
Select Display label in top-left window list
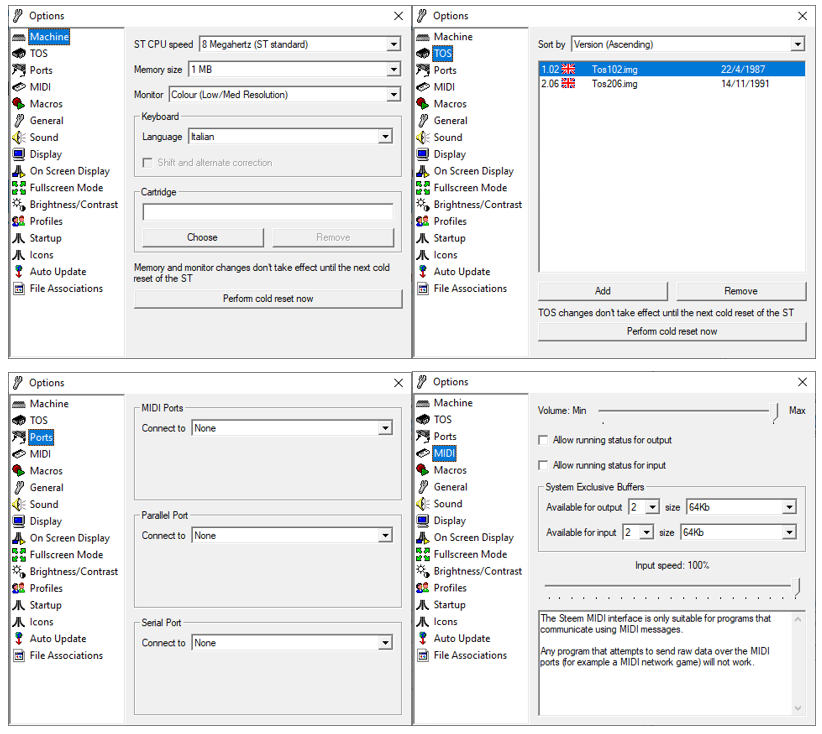click(x=46, y=154)
